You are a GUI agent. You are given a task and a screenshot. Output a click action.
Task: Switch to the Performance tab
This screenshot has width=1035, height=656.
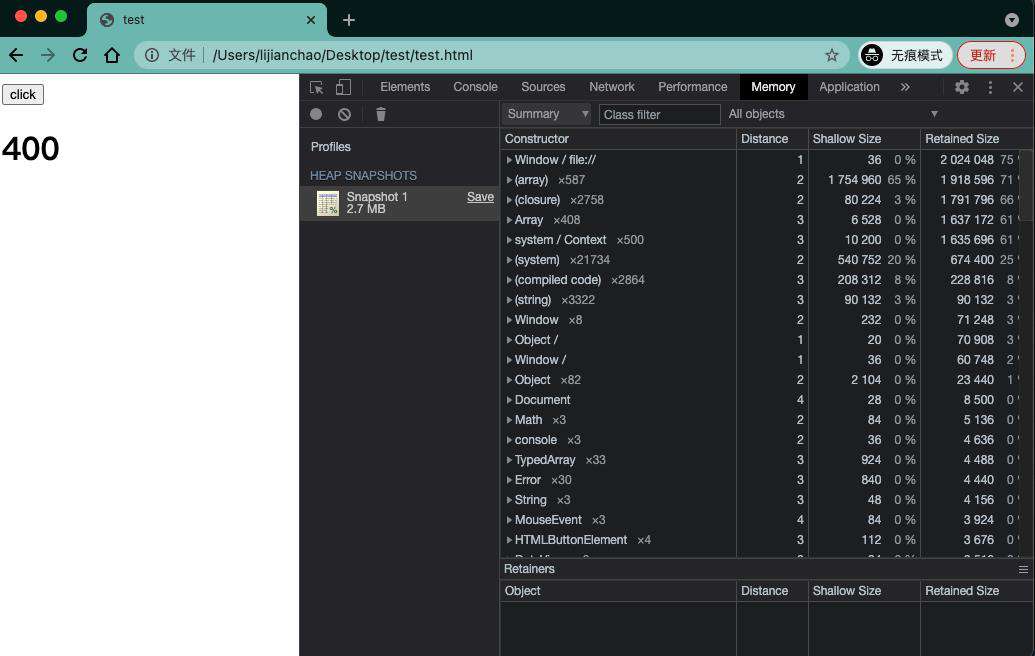coord(692,87)
